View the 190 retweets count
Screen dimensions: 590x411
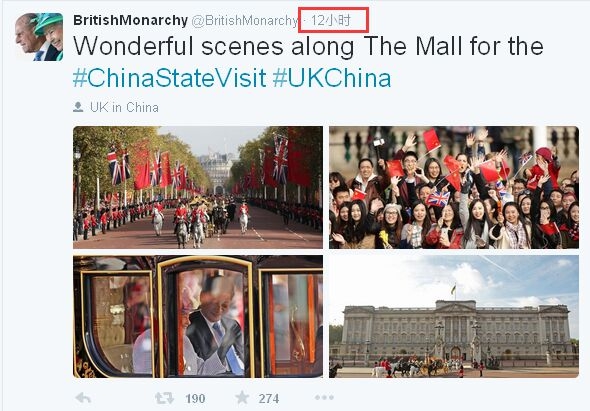[195, 398]
